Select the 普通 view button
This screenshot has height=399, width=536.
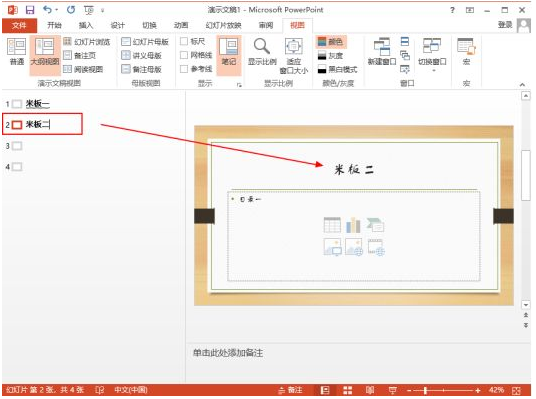16,52
